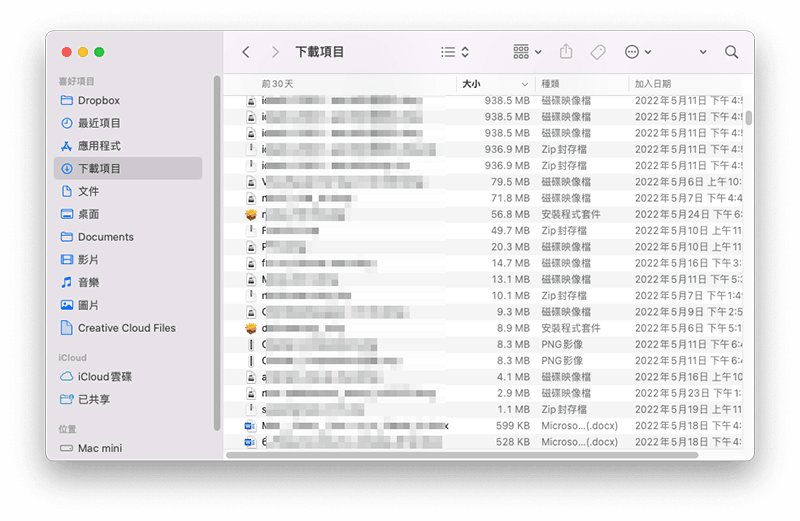
Task: Open 應用程式 in the sidebar
Action: coord(128,146)
